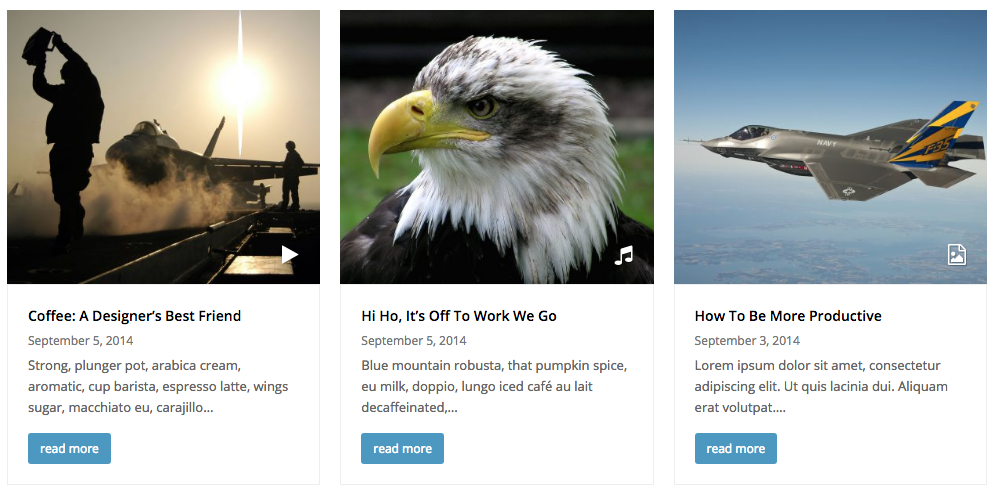Viewport: 992px width, 492px height.
Task: Open "How To Be More Productive" post title
Action: click(788, 316)
